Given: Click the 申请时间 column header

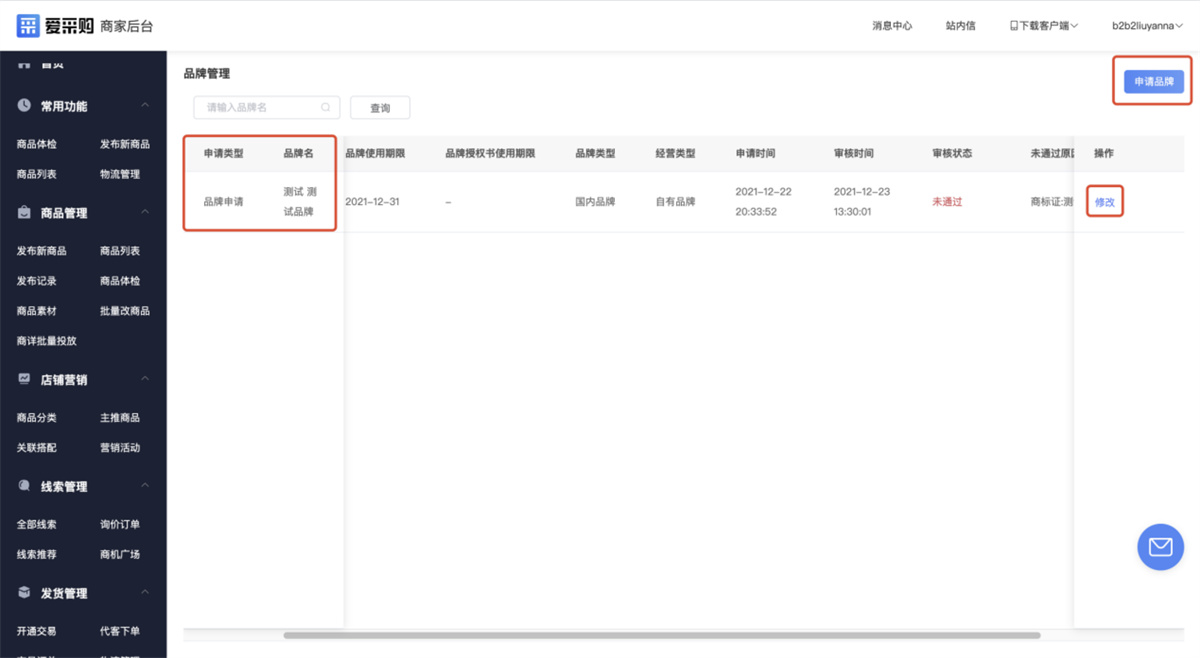Looking at the screenshot, I should pyautogui.click(x=755, y=153).
